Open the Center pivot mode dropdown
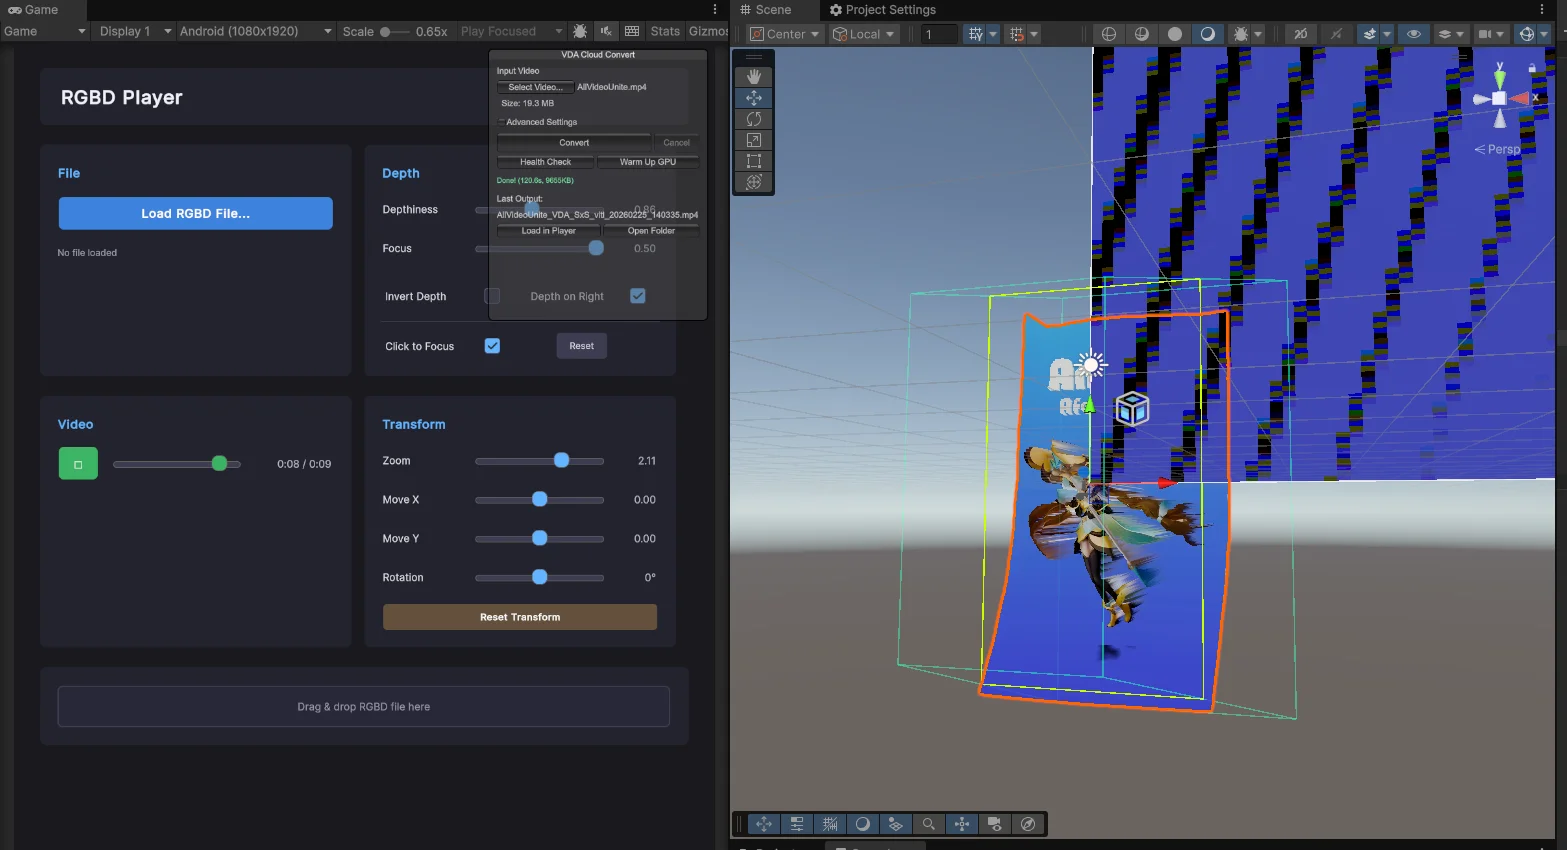Image resolution: width=1567 pixels, height=850 pixels. [784, 34]
